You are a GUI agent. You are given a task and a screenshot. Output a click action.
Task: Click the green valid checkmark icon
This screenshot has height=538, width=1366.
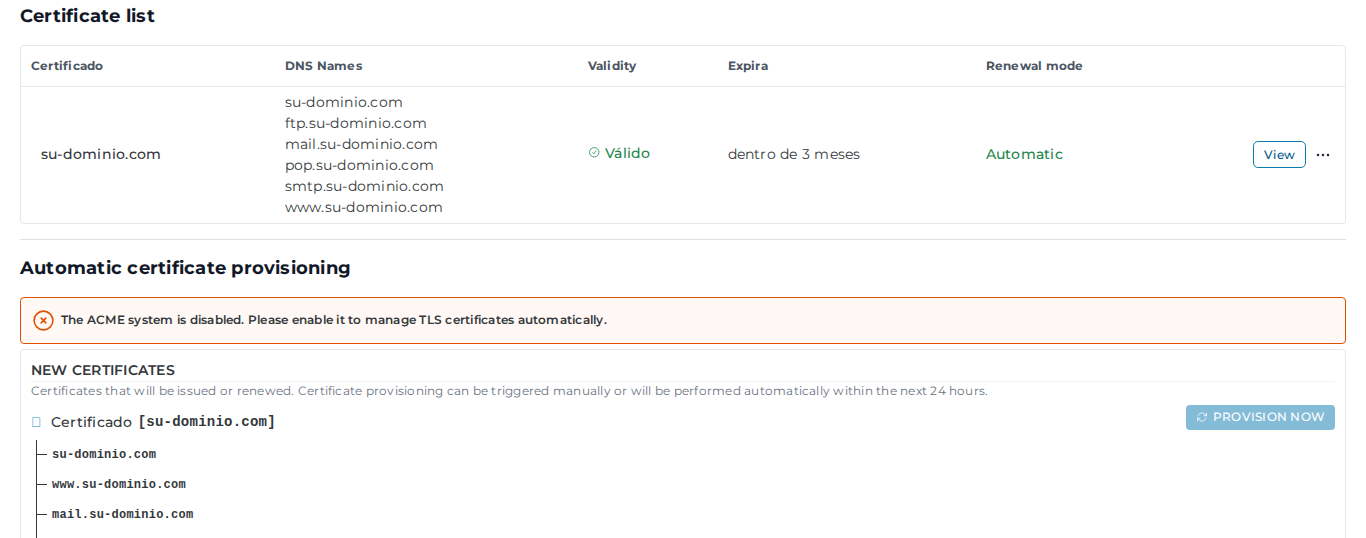594,153
